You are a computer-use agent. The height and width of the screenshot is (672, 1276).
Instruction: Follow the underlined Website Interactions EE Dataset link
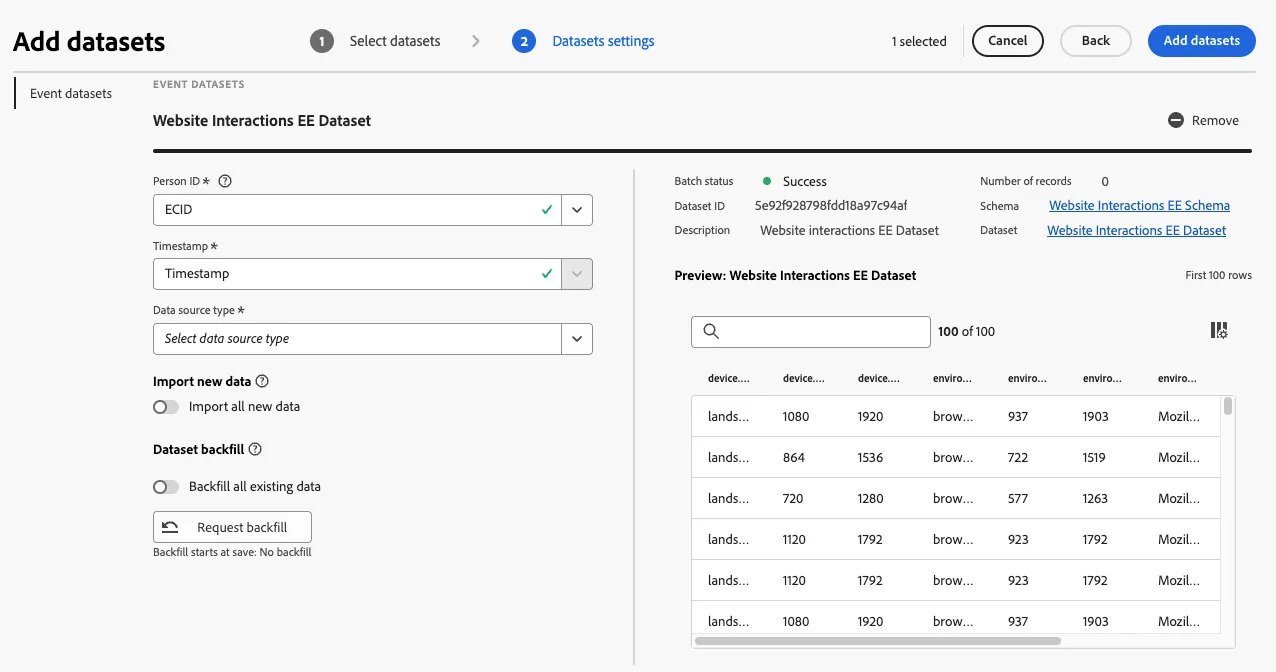coord(1136,230)
